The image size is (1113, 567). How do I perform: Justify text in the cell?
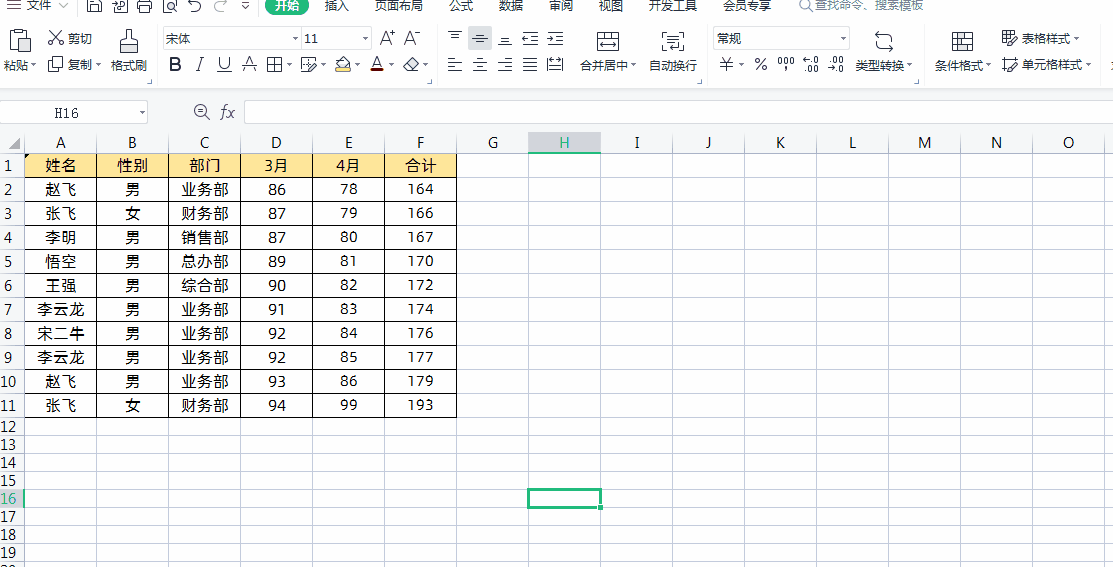pos(530,65)
